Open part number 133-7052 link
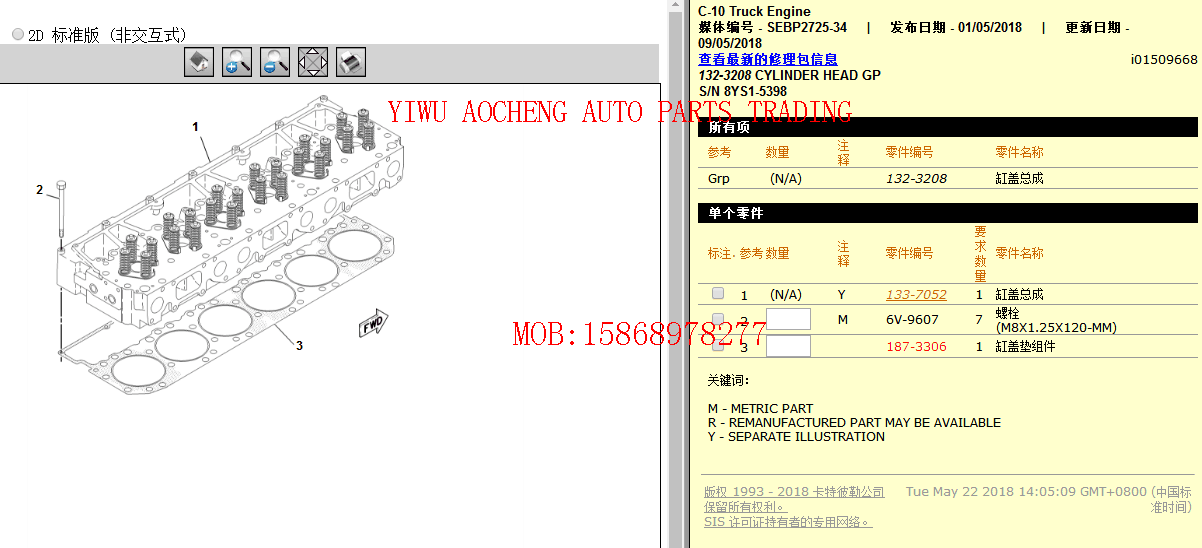 point(916,295)
